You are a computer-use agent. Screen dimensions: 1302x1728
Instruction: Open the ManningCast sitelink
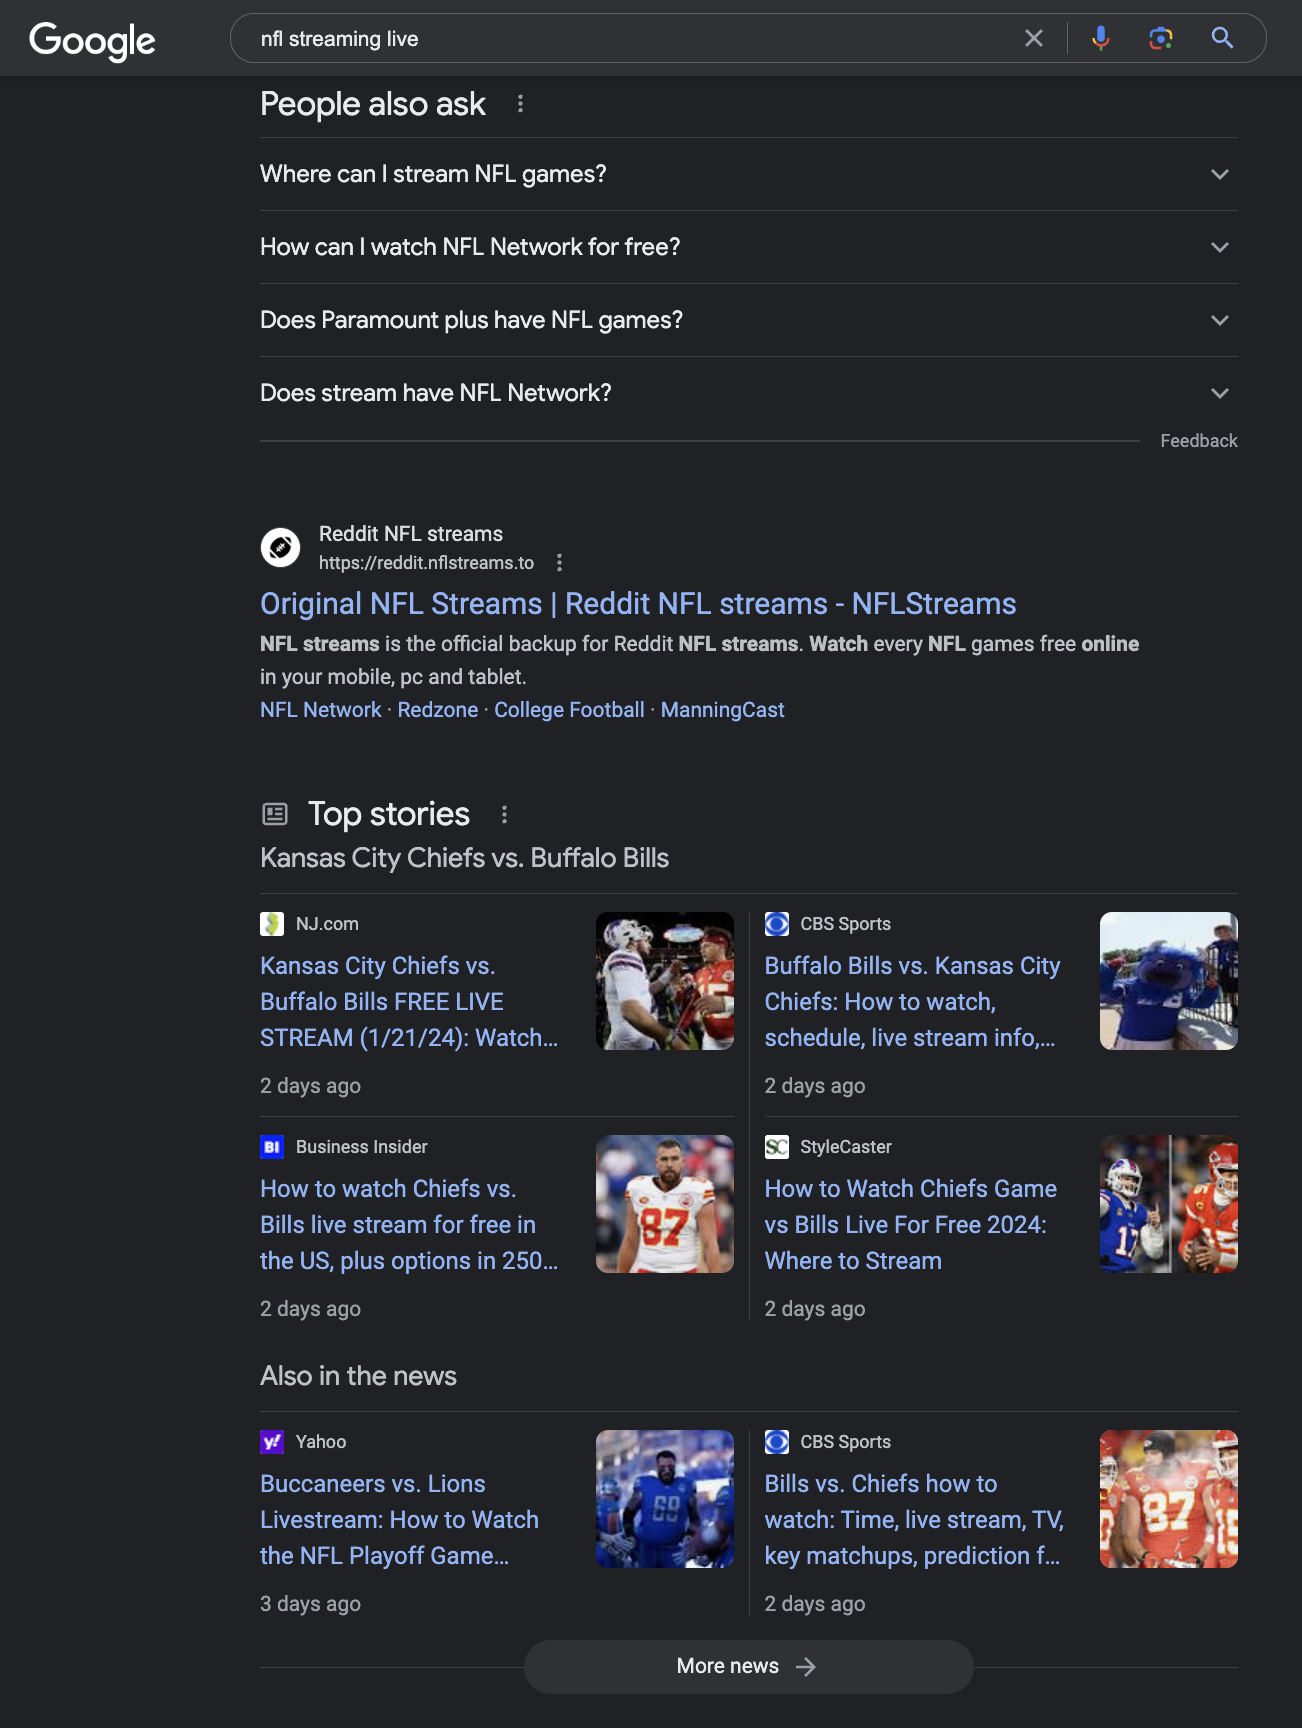click(x=722, y=710)
